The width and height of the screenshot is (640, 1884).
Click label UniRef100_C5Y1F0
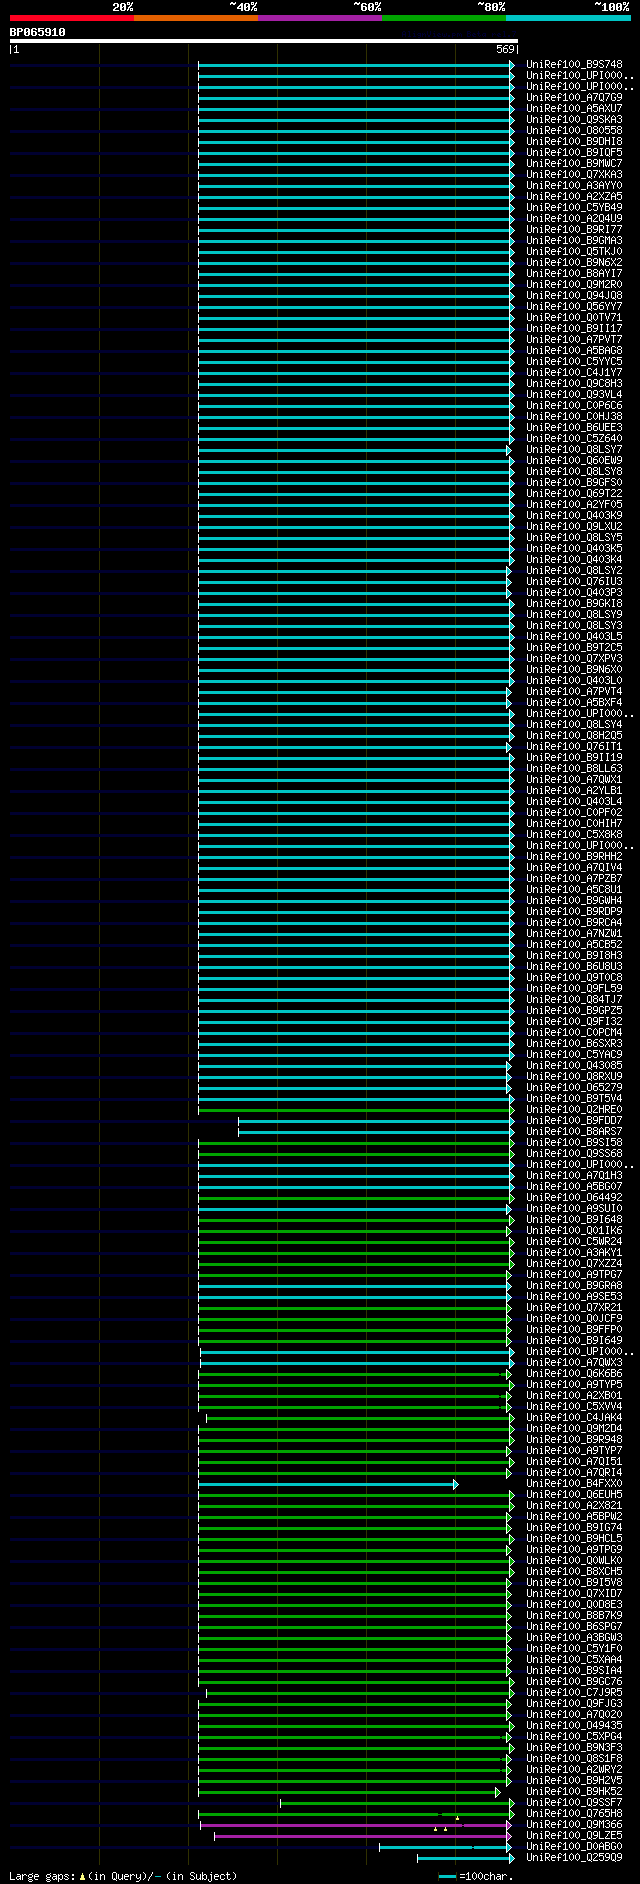click(x=574, y=1649)
